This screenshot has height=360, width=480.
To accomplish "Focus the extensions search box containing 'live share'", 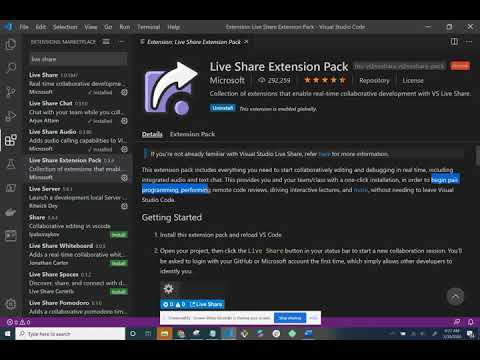I will tap(79, 59).
